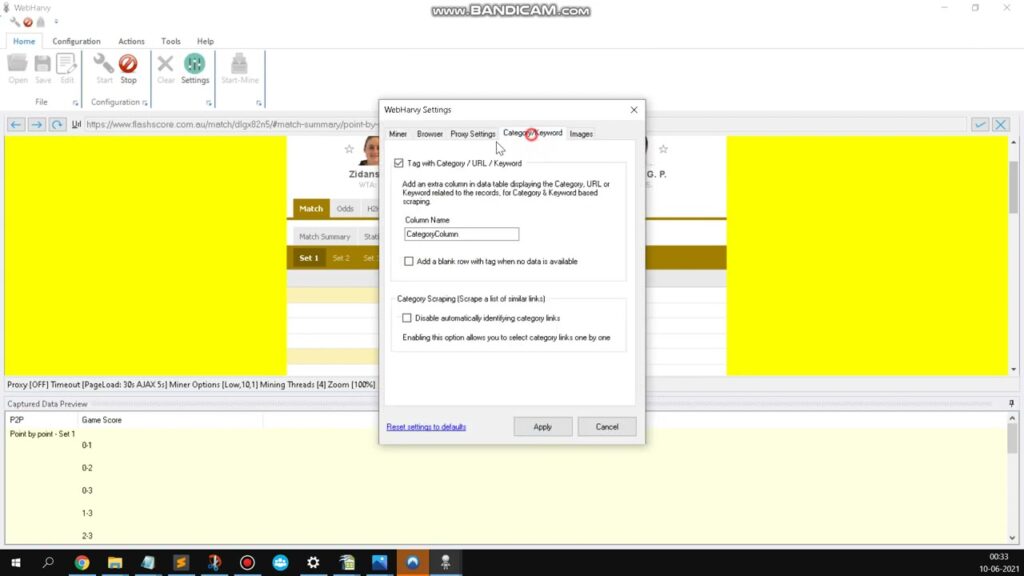Open File Explorer from taskbar
The width and height of the screenshot is (1024, 576).
click(115, 562)
